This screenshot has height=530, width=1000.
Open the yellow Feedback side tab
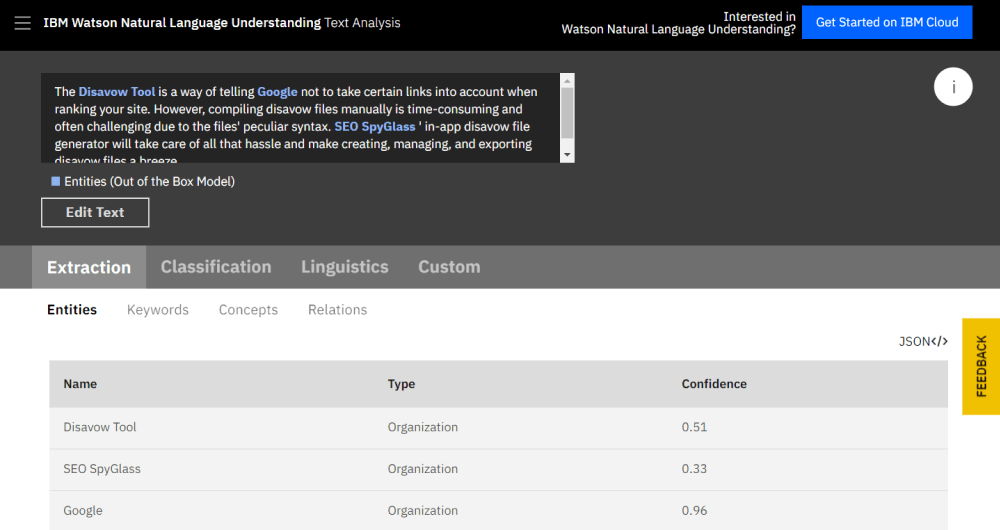click(980, 366)
